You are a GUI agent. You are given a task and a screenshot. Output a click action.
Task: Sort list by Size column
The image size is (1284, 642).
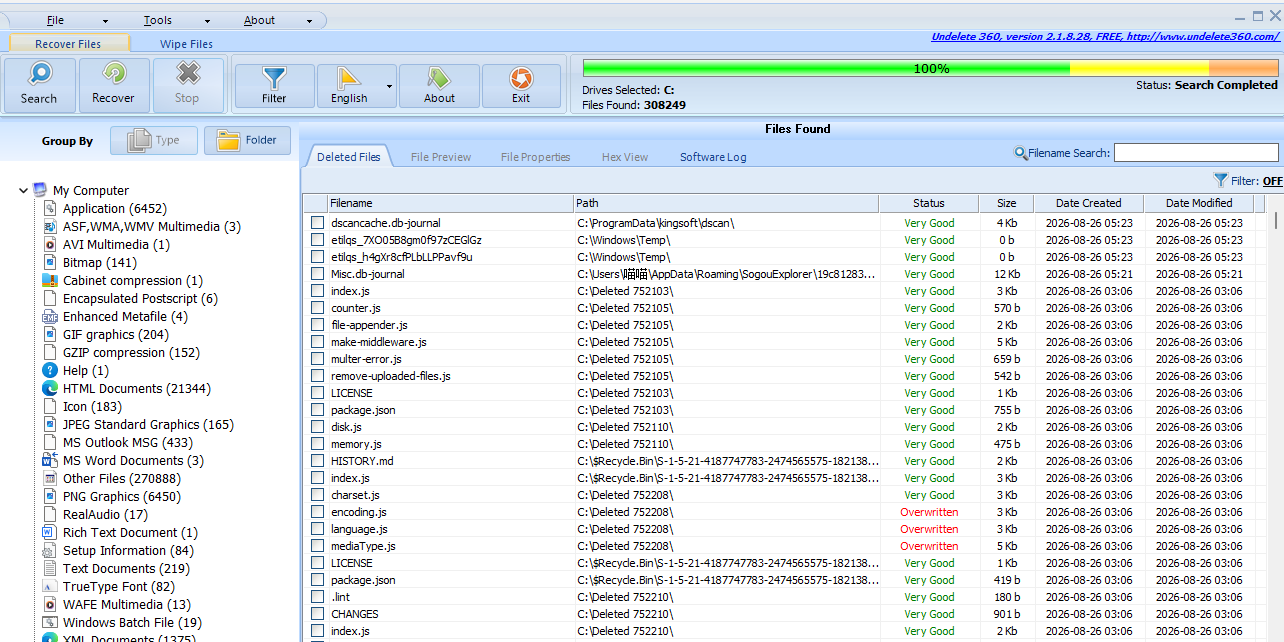tap(1006, 203)
